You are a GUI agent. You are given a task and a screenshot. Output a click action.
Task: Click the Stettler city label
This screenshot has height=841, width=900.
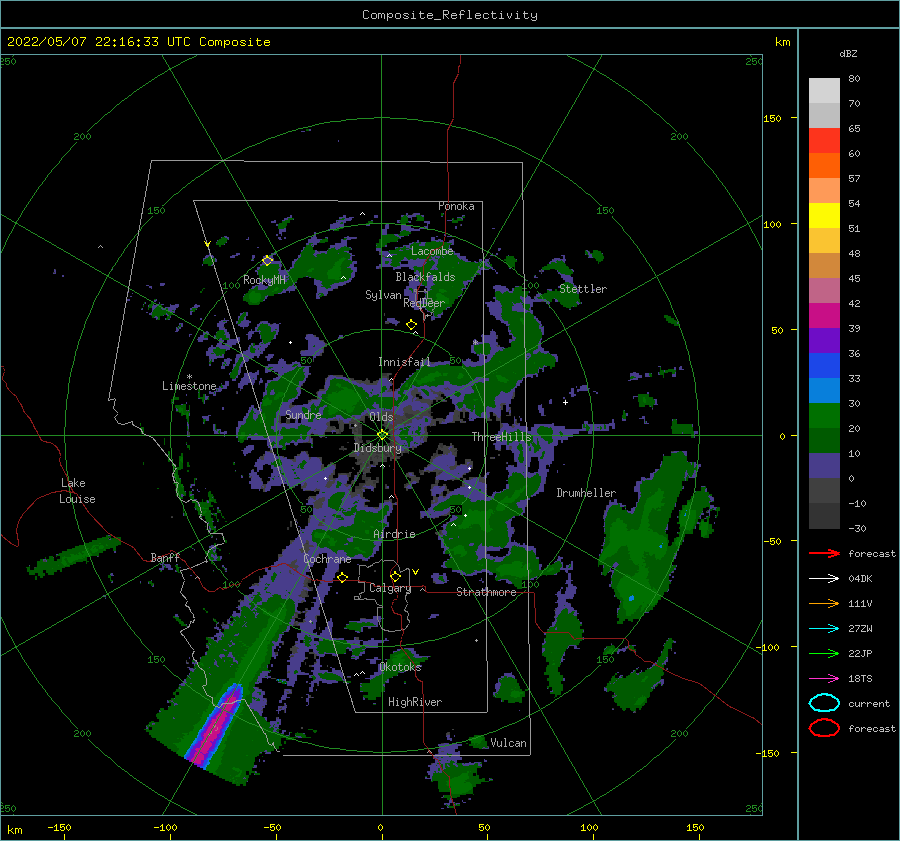[x=583, y=289]
